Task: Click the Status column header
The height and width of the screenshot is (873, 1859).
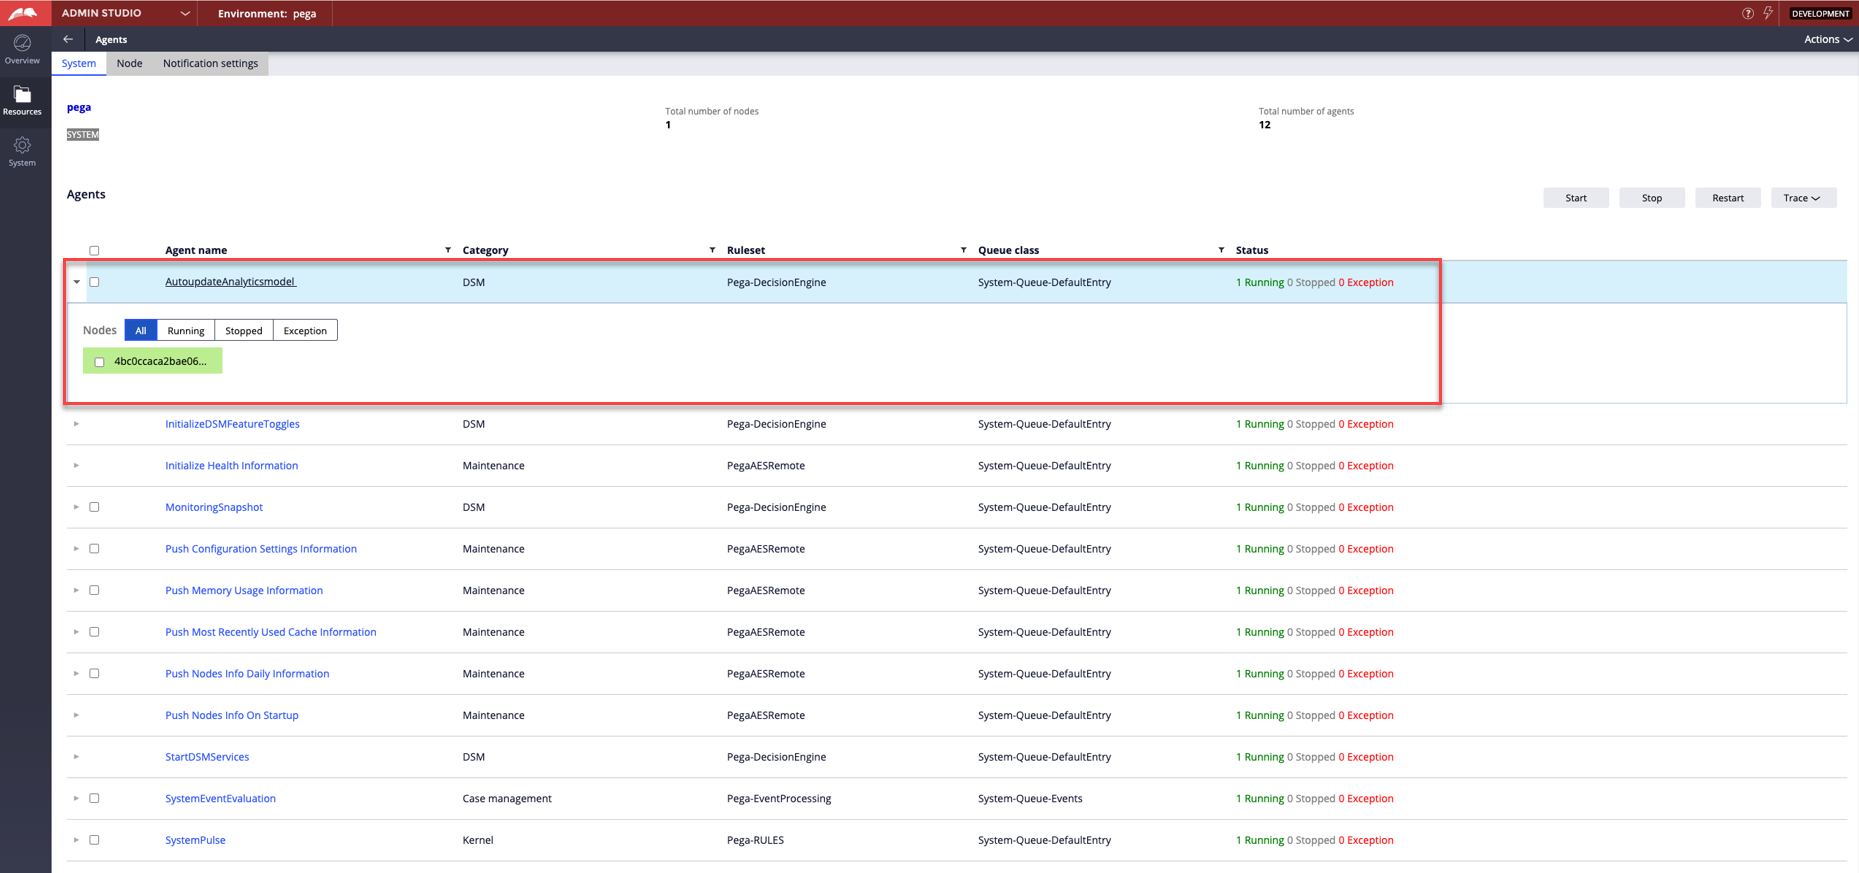Action: click(x=1252, y=250)
